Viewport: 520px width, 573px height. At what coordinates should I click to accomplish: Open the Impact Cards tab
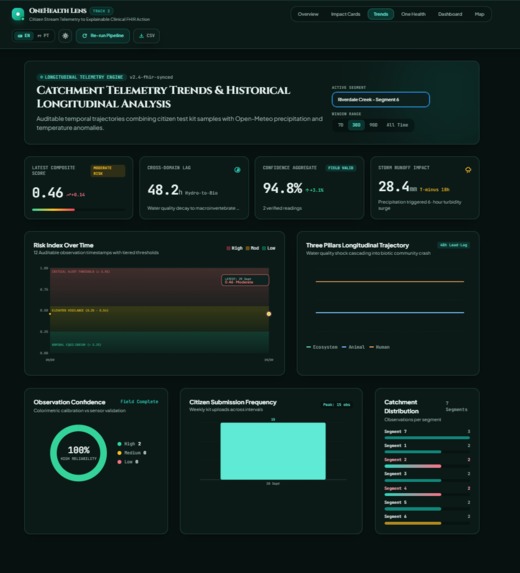point(345,14)
